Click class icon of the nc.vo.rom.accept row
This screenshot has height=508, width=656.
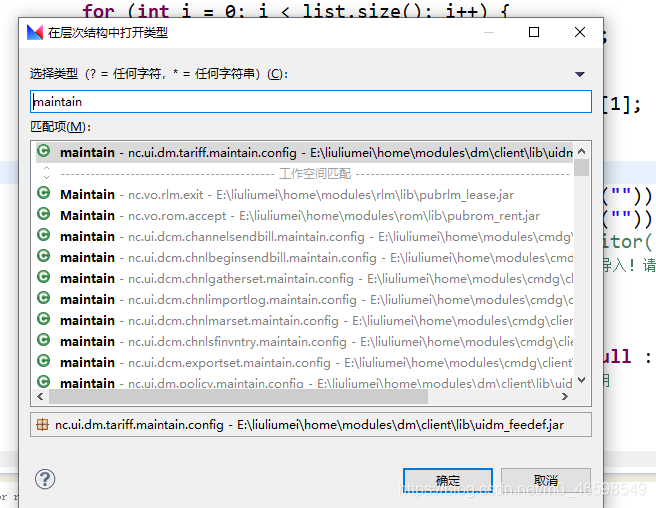point(44,214)
